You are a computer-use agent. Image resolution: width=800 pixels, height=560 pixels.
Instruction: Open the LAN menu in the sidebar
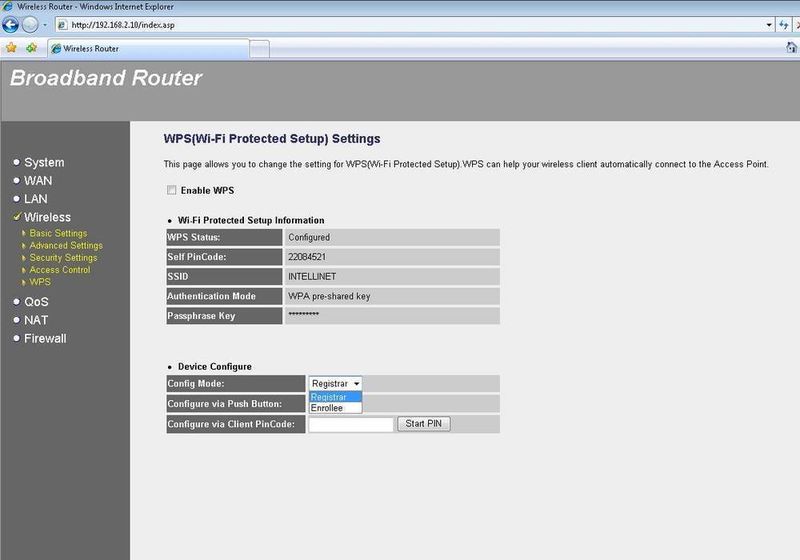36,199
